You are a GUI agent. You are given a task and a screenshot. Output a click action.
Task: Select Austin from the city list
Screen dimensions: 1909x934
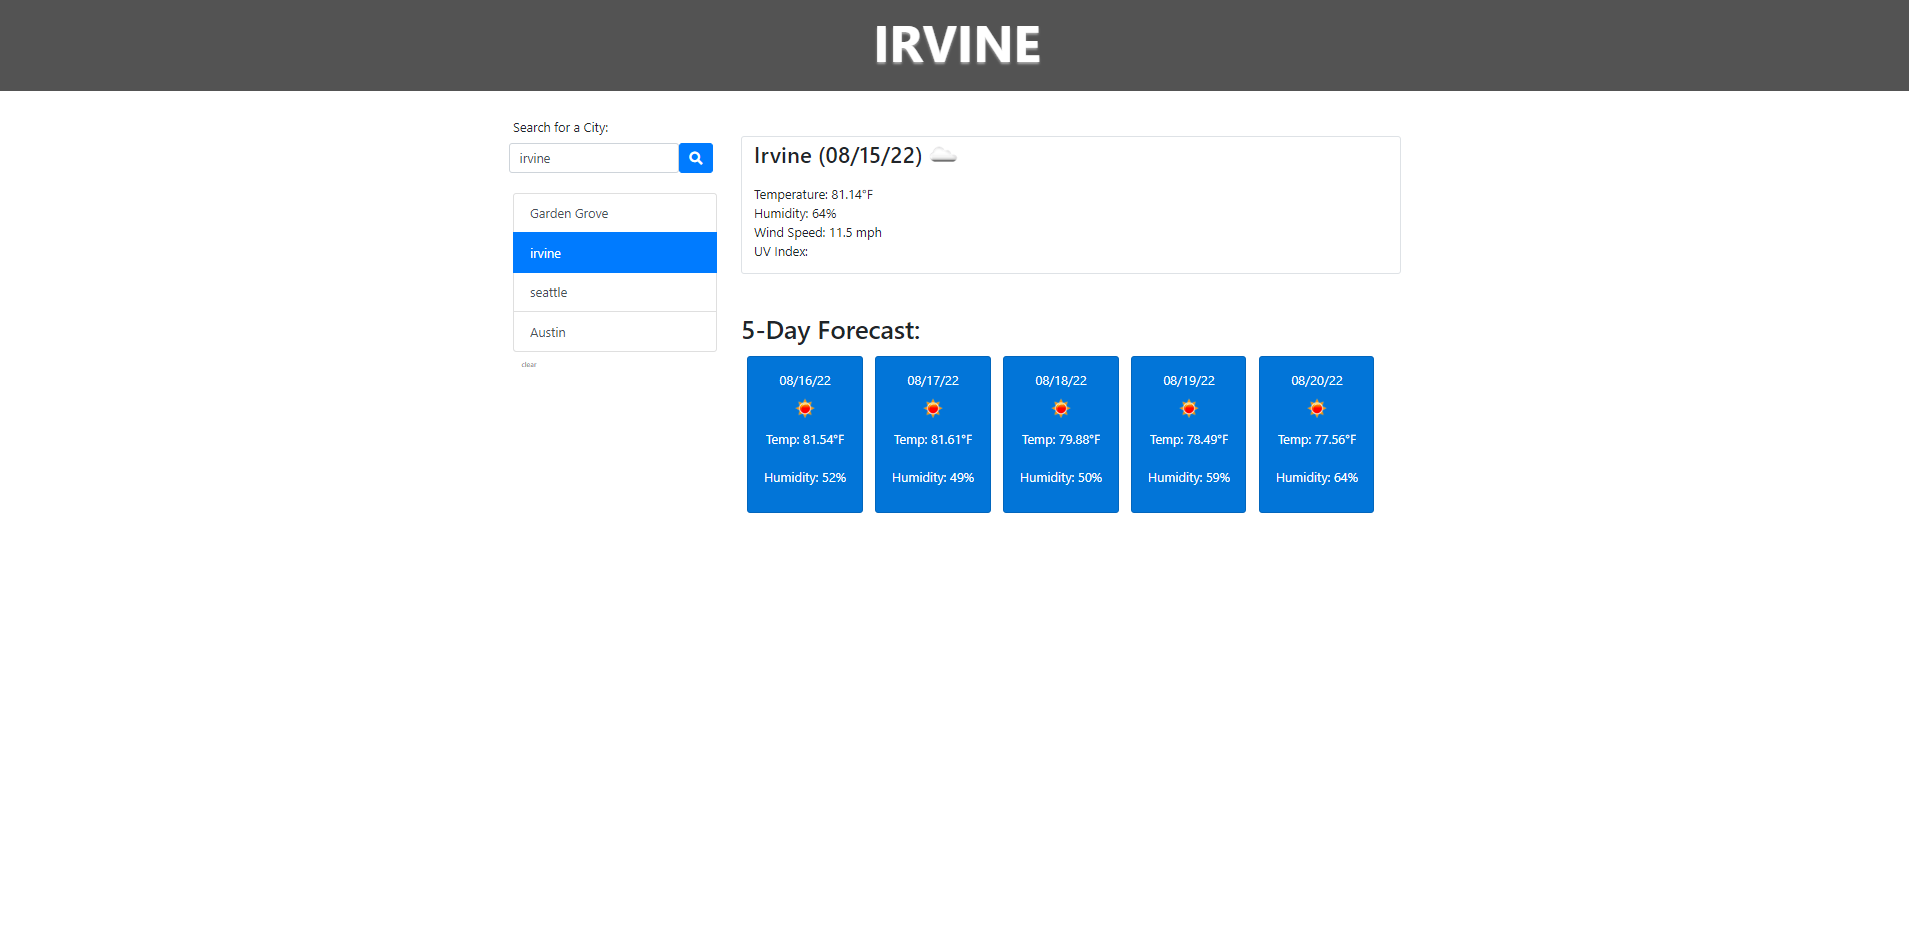[547, 332]
